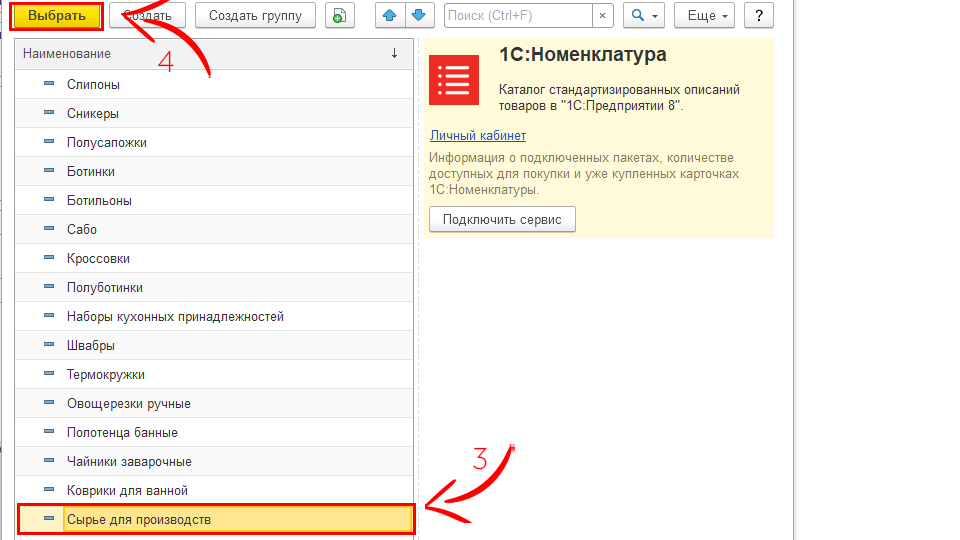Click the copy item icon with green plus
The height and width of the screenshot is (540, 960).
[x=340, y=16]
